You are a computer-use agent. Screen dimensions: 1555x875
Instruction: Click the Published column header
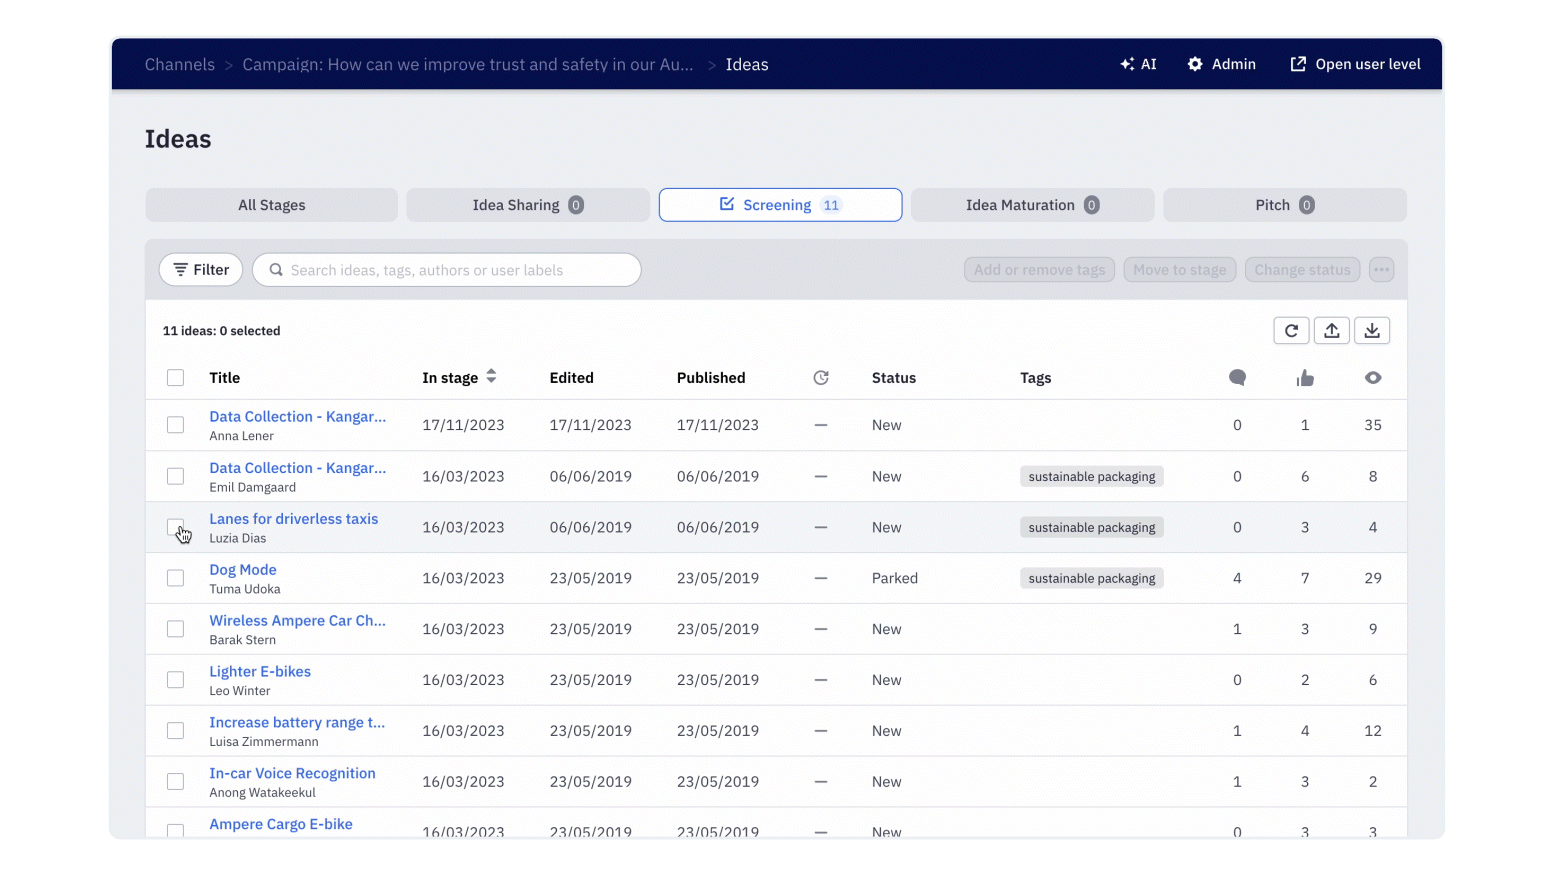click(711, 378)
